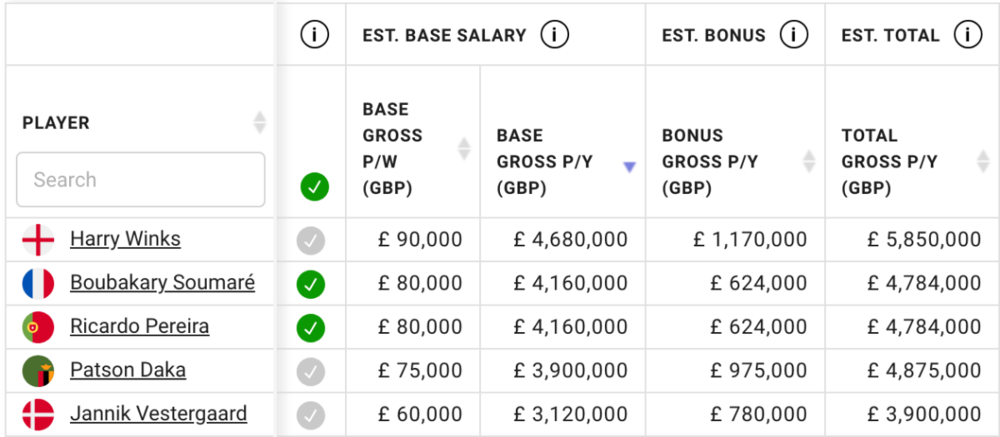Sort by Bonus Gross P/Y column arrows

[809, 161]
